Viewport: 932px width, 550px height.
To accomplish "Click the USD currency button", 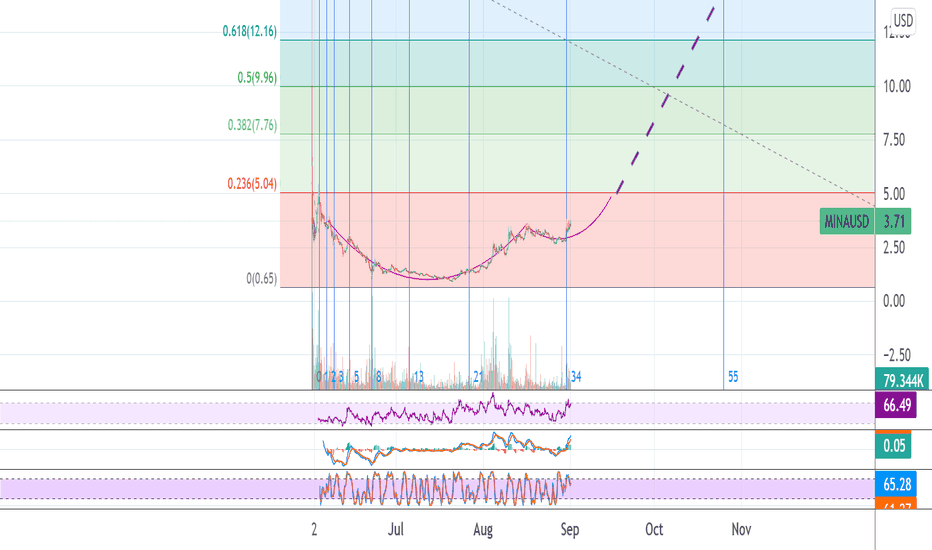I will [903, 21].
